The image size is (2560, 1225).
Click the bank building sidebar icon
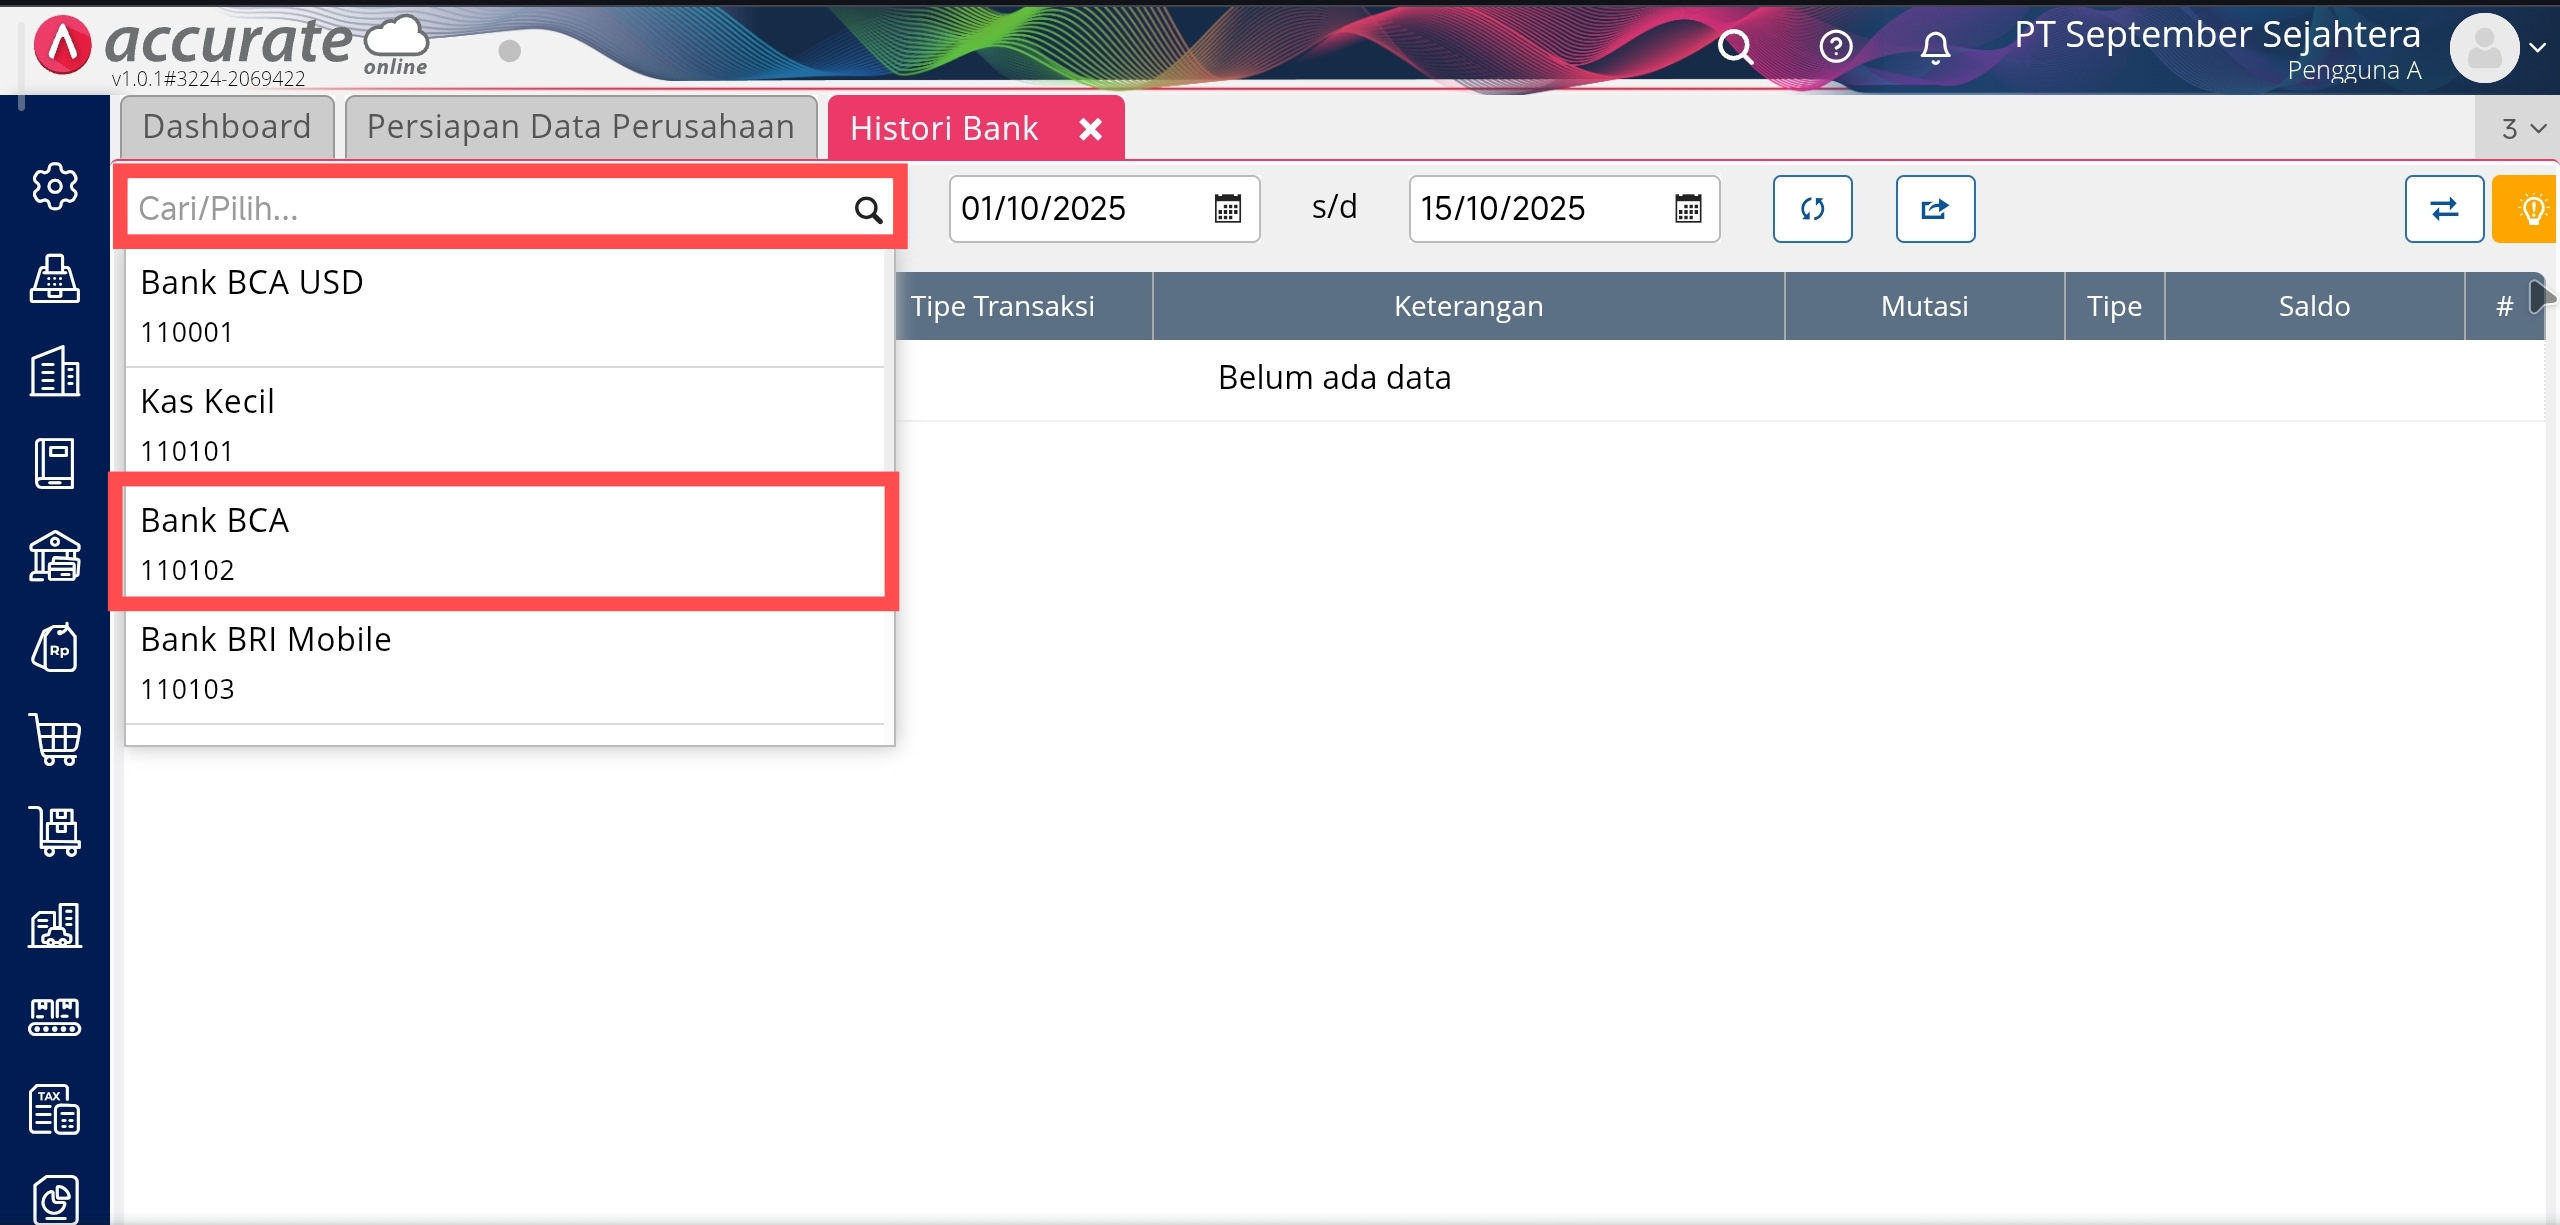(x=54, y=556)
